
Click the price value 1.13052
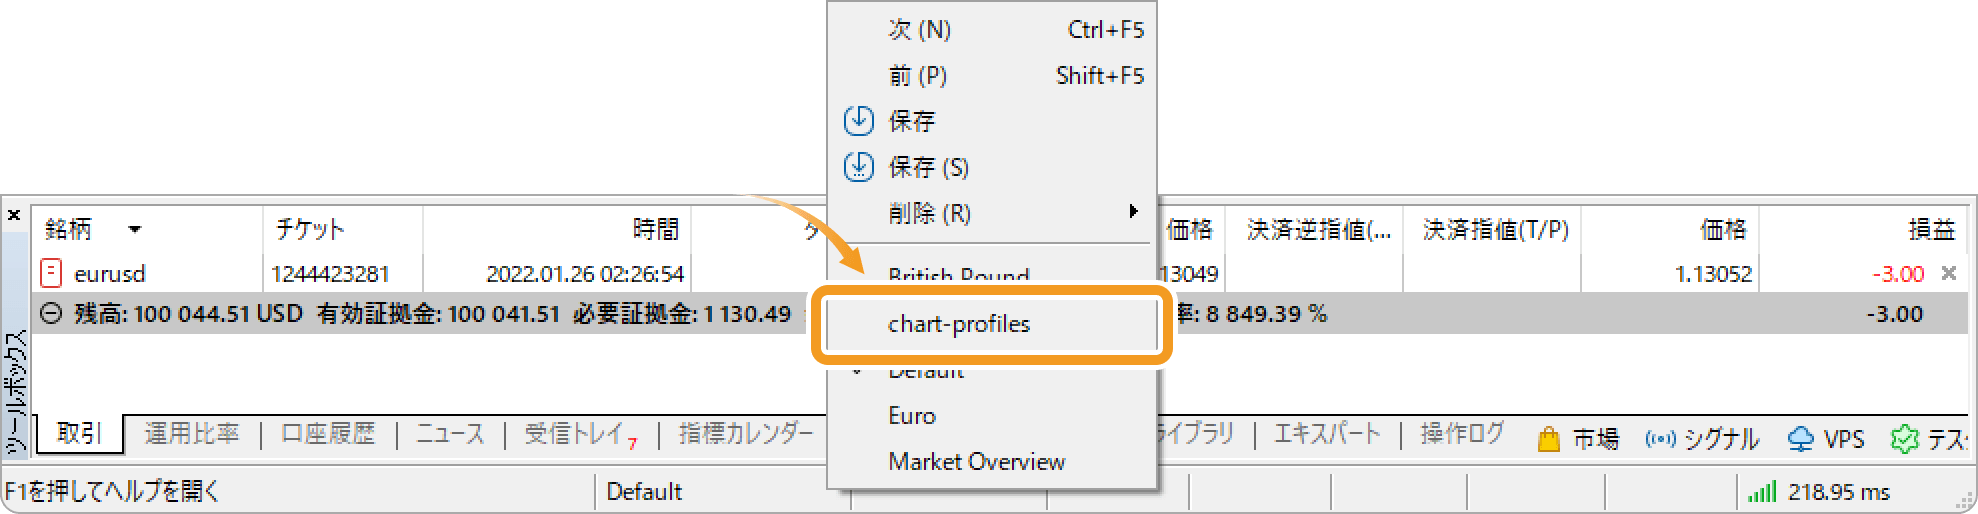1713,274
